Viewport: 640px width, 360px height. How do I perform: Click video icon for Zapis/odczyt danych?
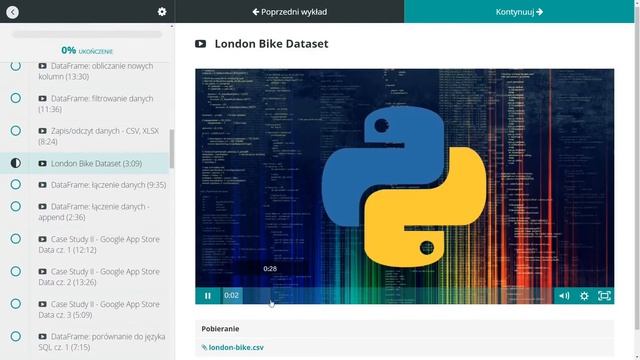coord(42,131)
